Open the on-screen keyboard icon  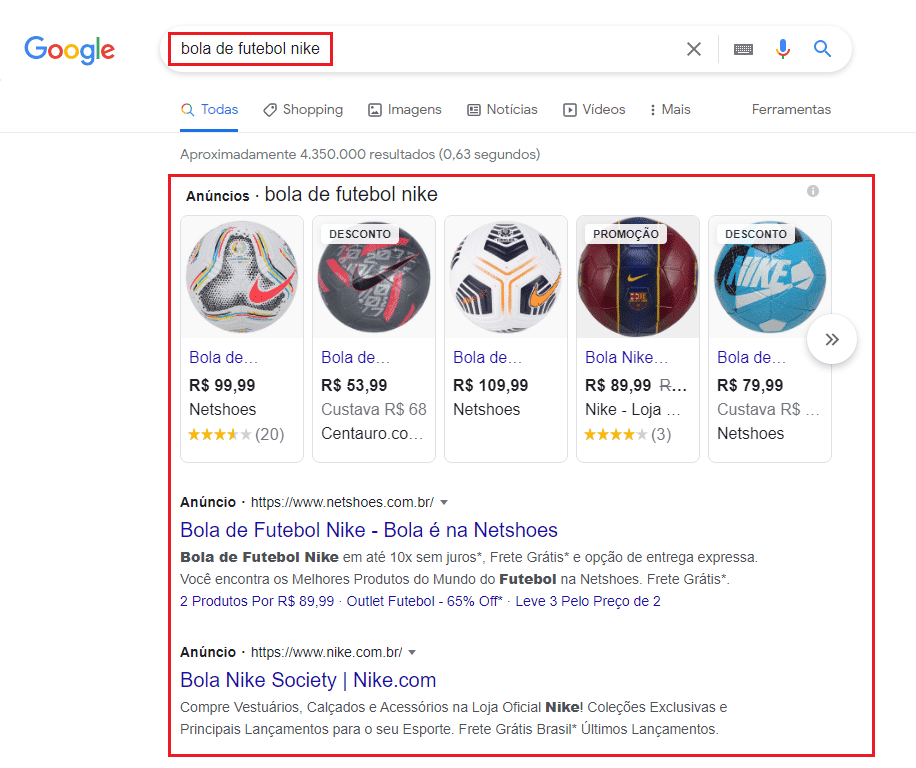tap(743, 50)
